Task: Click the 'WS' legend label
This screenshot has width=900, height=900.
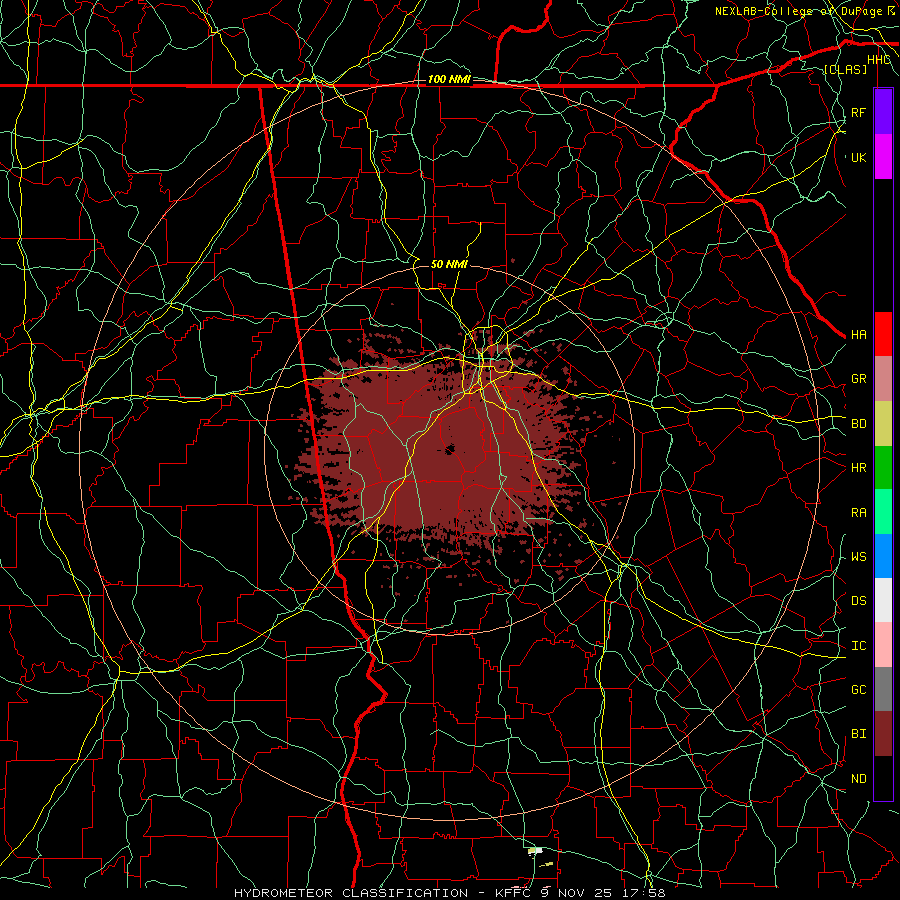Action: pos(858,556)
